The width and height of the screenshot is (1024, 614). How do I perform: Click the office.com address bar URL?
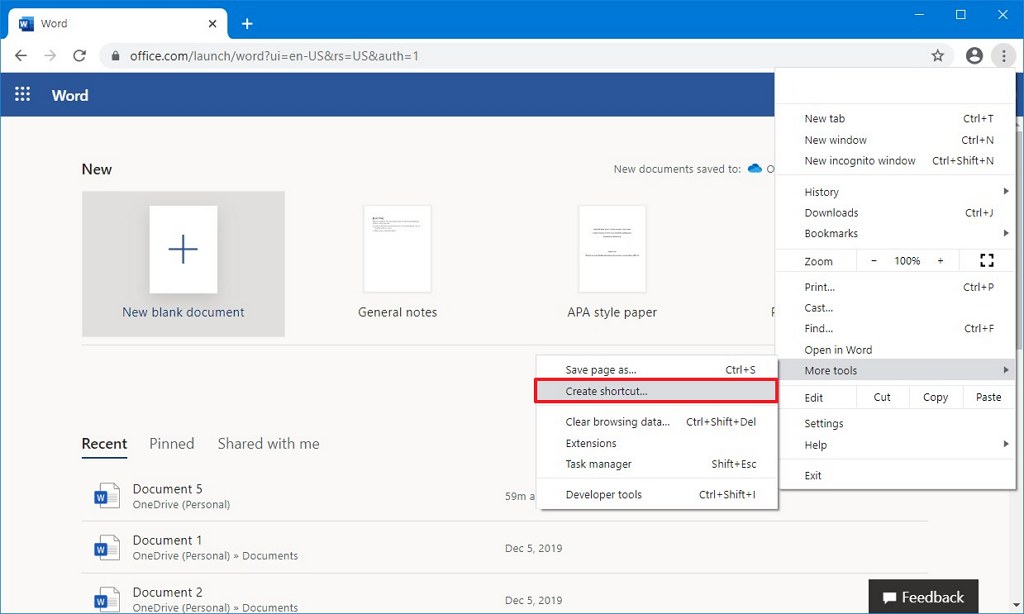click(274, 56)
